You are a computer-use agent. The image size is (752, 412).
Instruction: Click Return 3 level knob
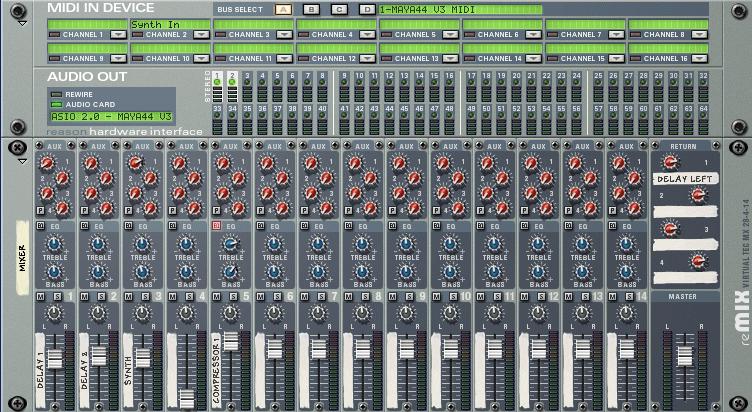tap(670, 229)
